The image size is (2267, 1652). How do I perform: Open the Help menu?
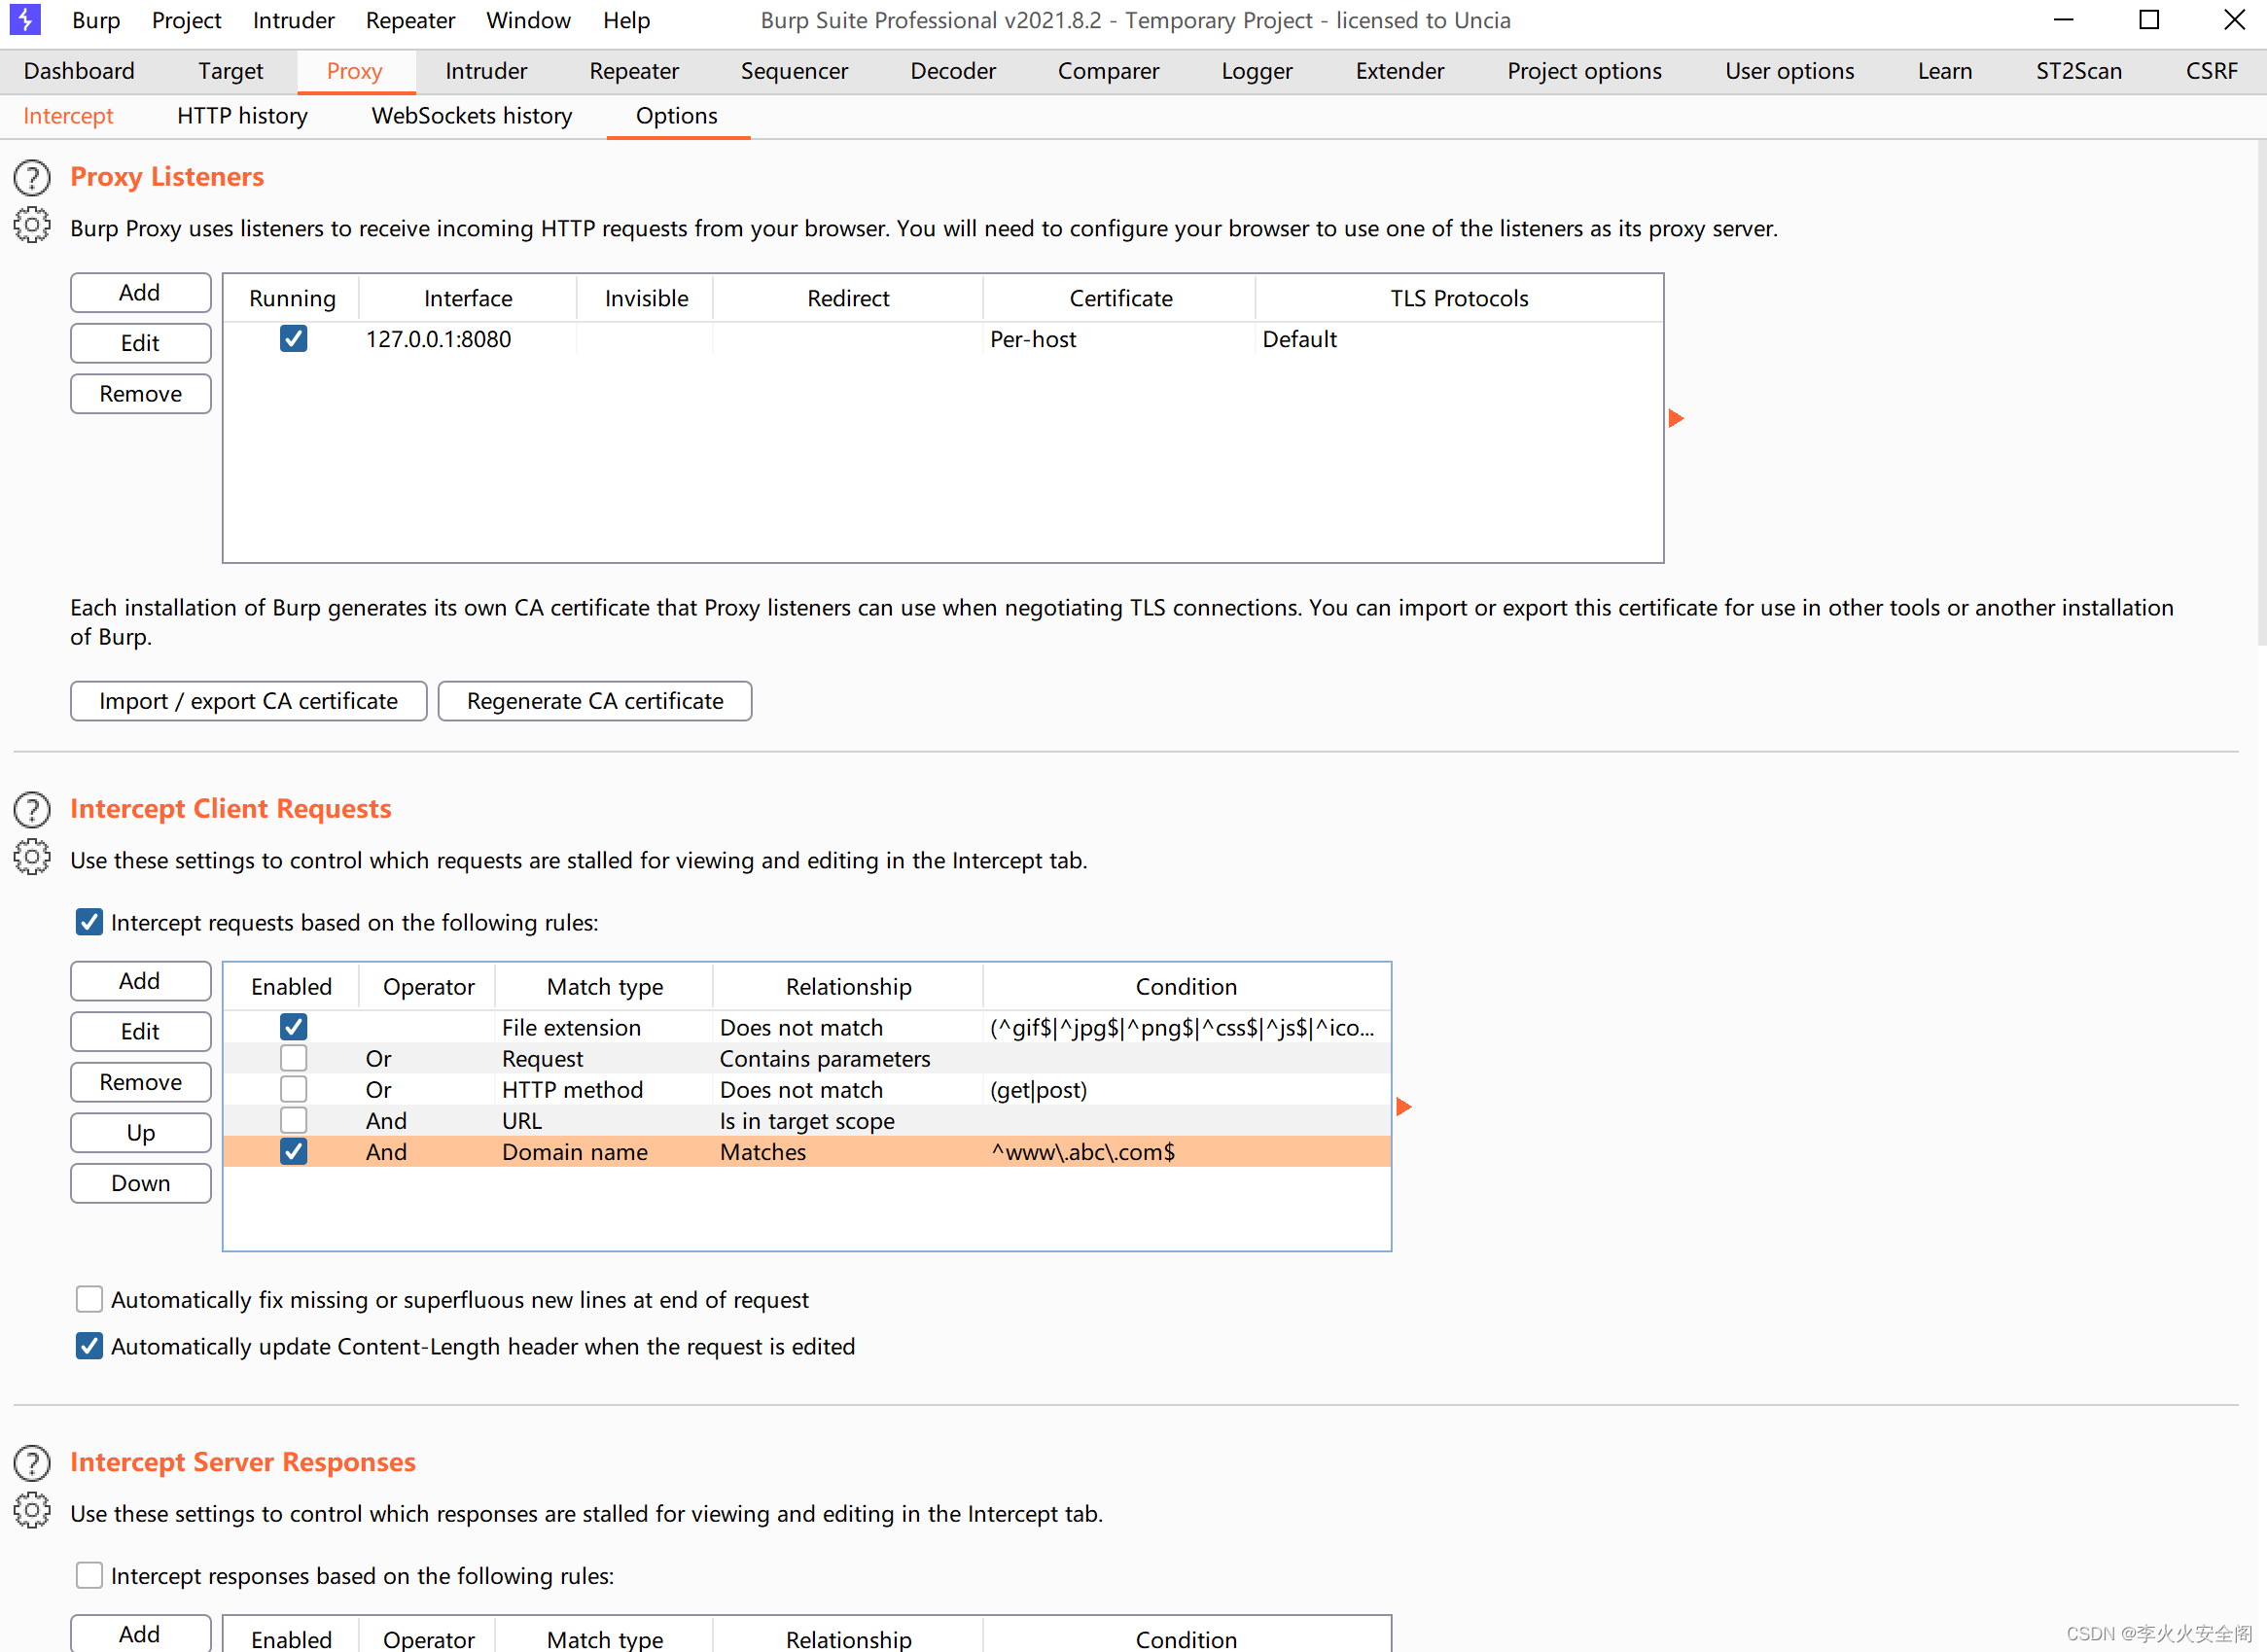(626, 20)
